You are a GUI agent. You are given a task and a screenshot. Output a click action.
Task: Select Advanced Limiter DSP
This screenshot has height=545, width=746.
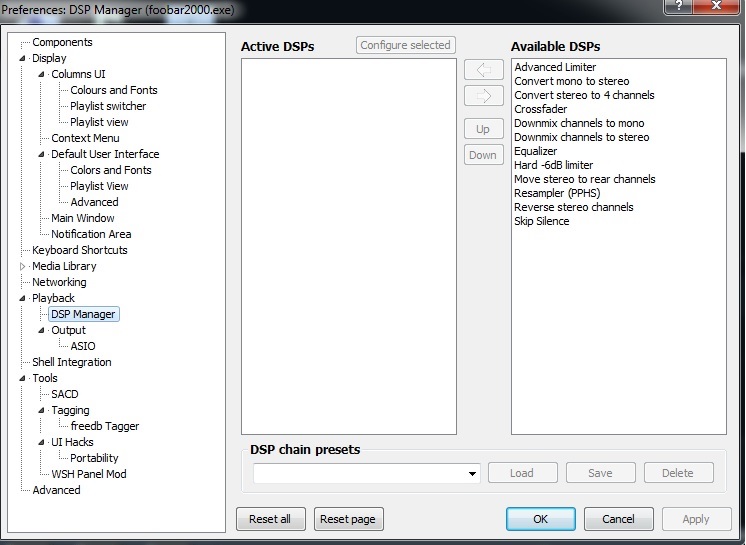[x=555, y=67]
